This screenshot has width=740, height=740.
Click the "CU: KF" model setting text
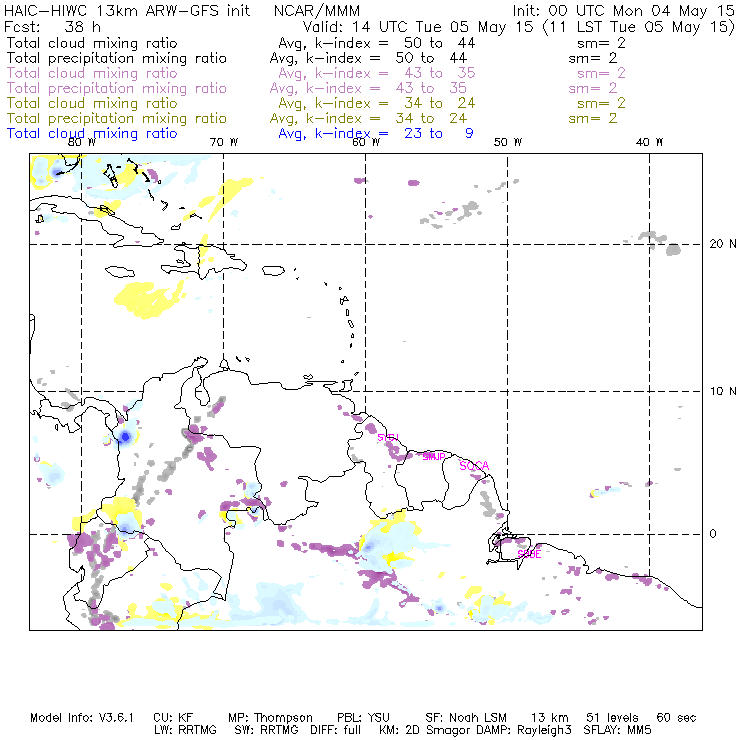173,718
